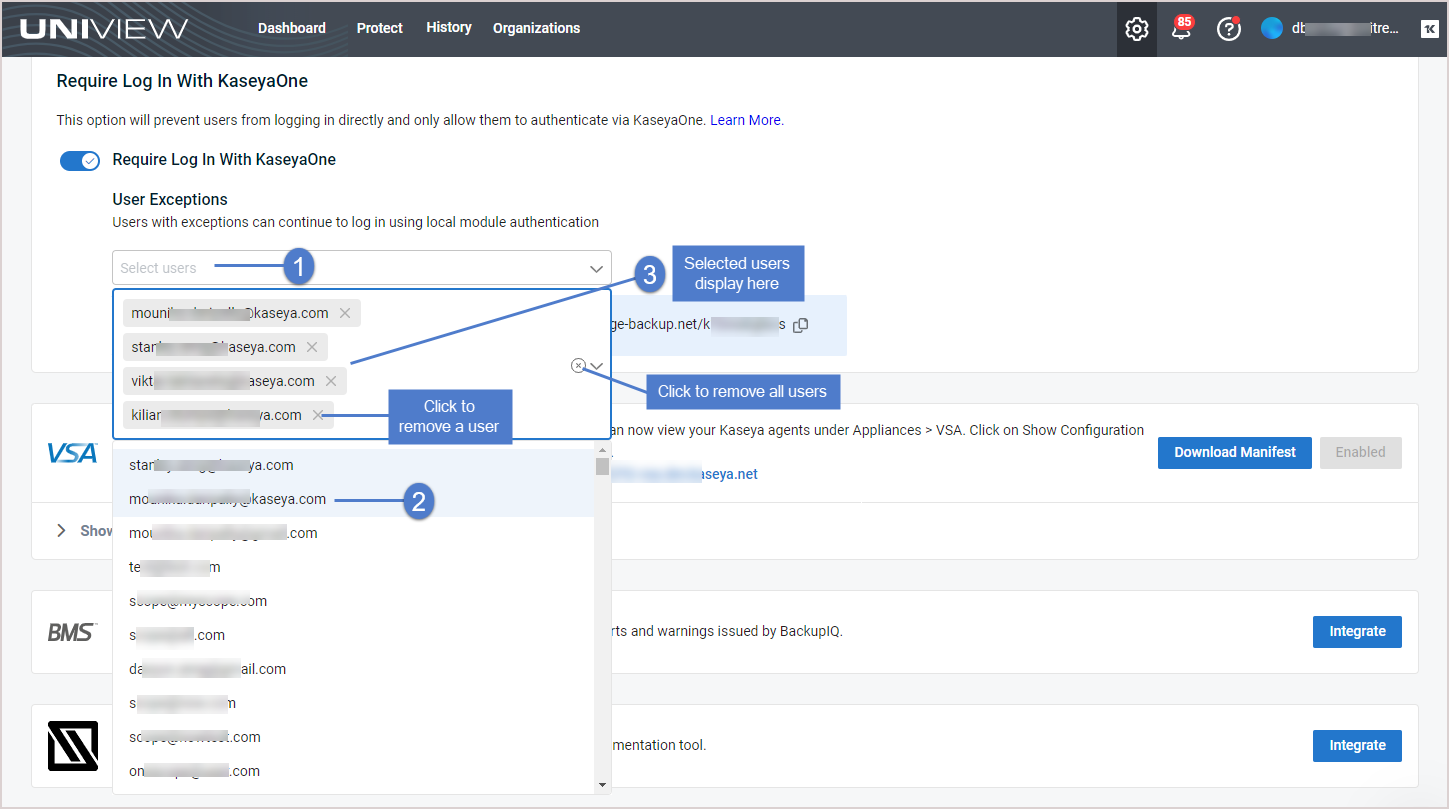Viewport: 1449px width, 809px height.
Task: Click the Kaseya K icon at top right
Action: [1429, 29]
